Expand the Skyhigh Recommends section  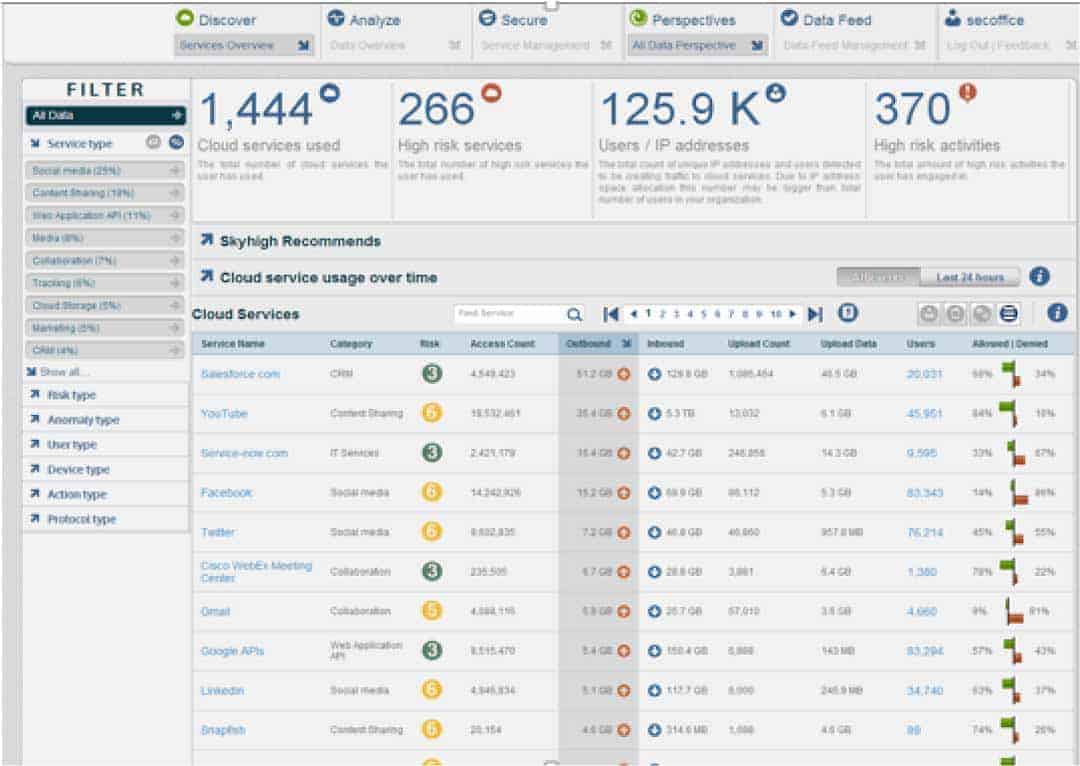pyautogui.click(x=207, y=240)
